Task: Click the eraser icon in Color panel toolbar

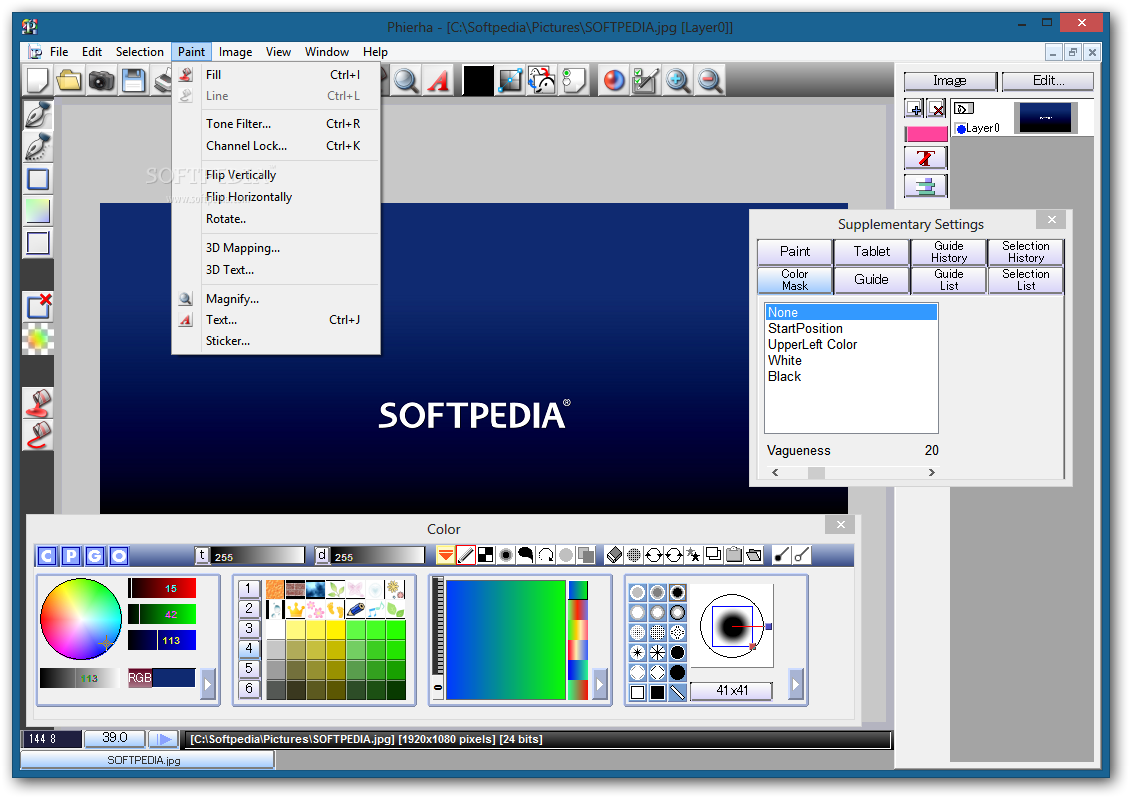Action: [x=614, y=555]
